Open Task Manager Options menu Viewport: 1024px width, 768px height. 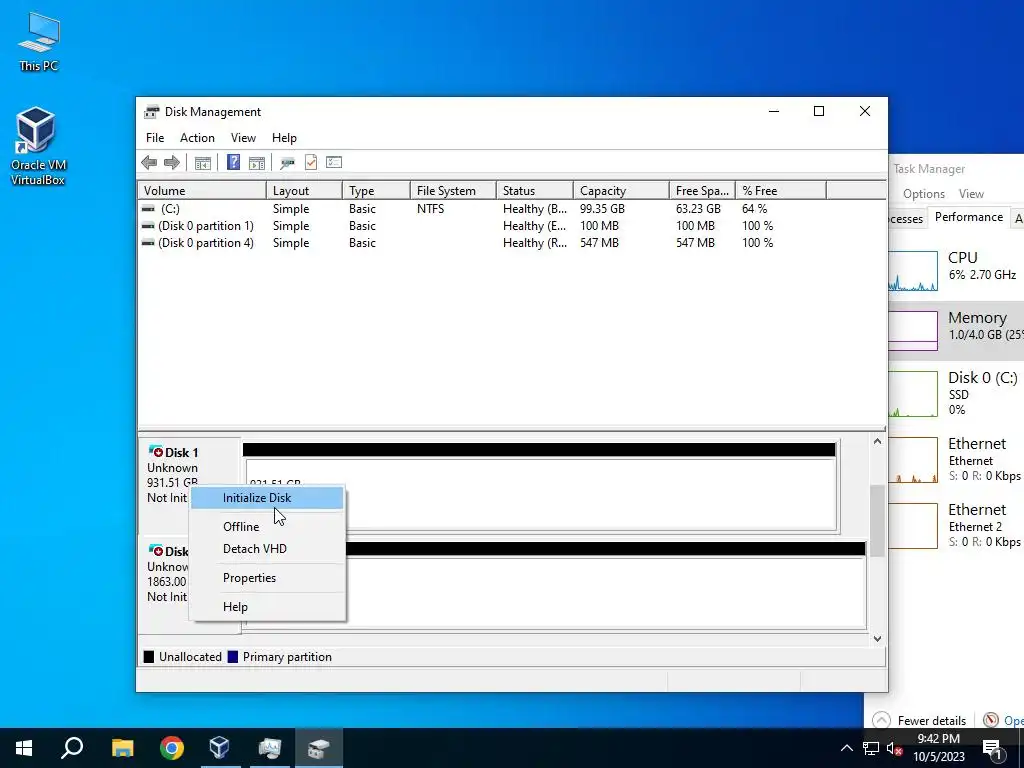click(923, 194)
